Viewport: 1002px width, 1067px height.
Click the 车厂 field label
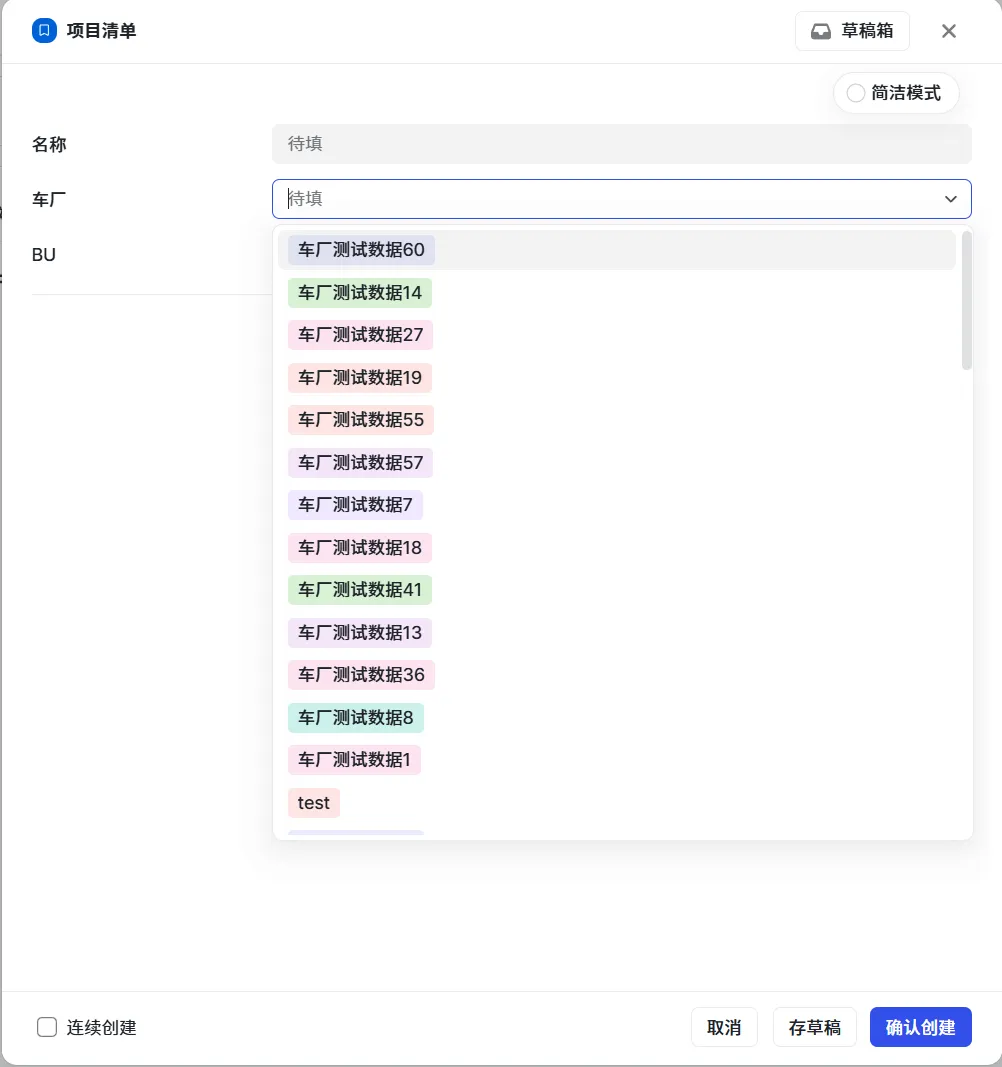(x=49, y=199)
